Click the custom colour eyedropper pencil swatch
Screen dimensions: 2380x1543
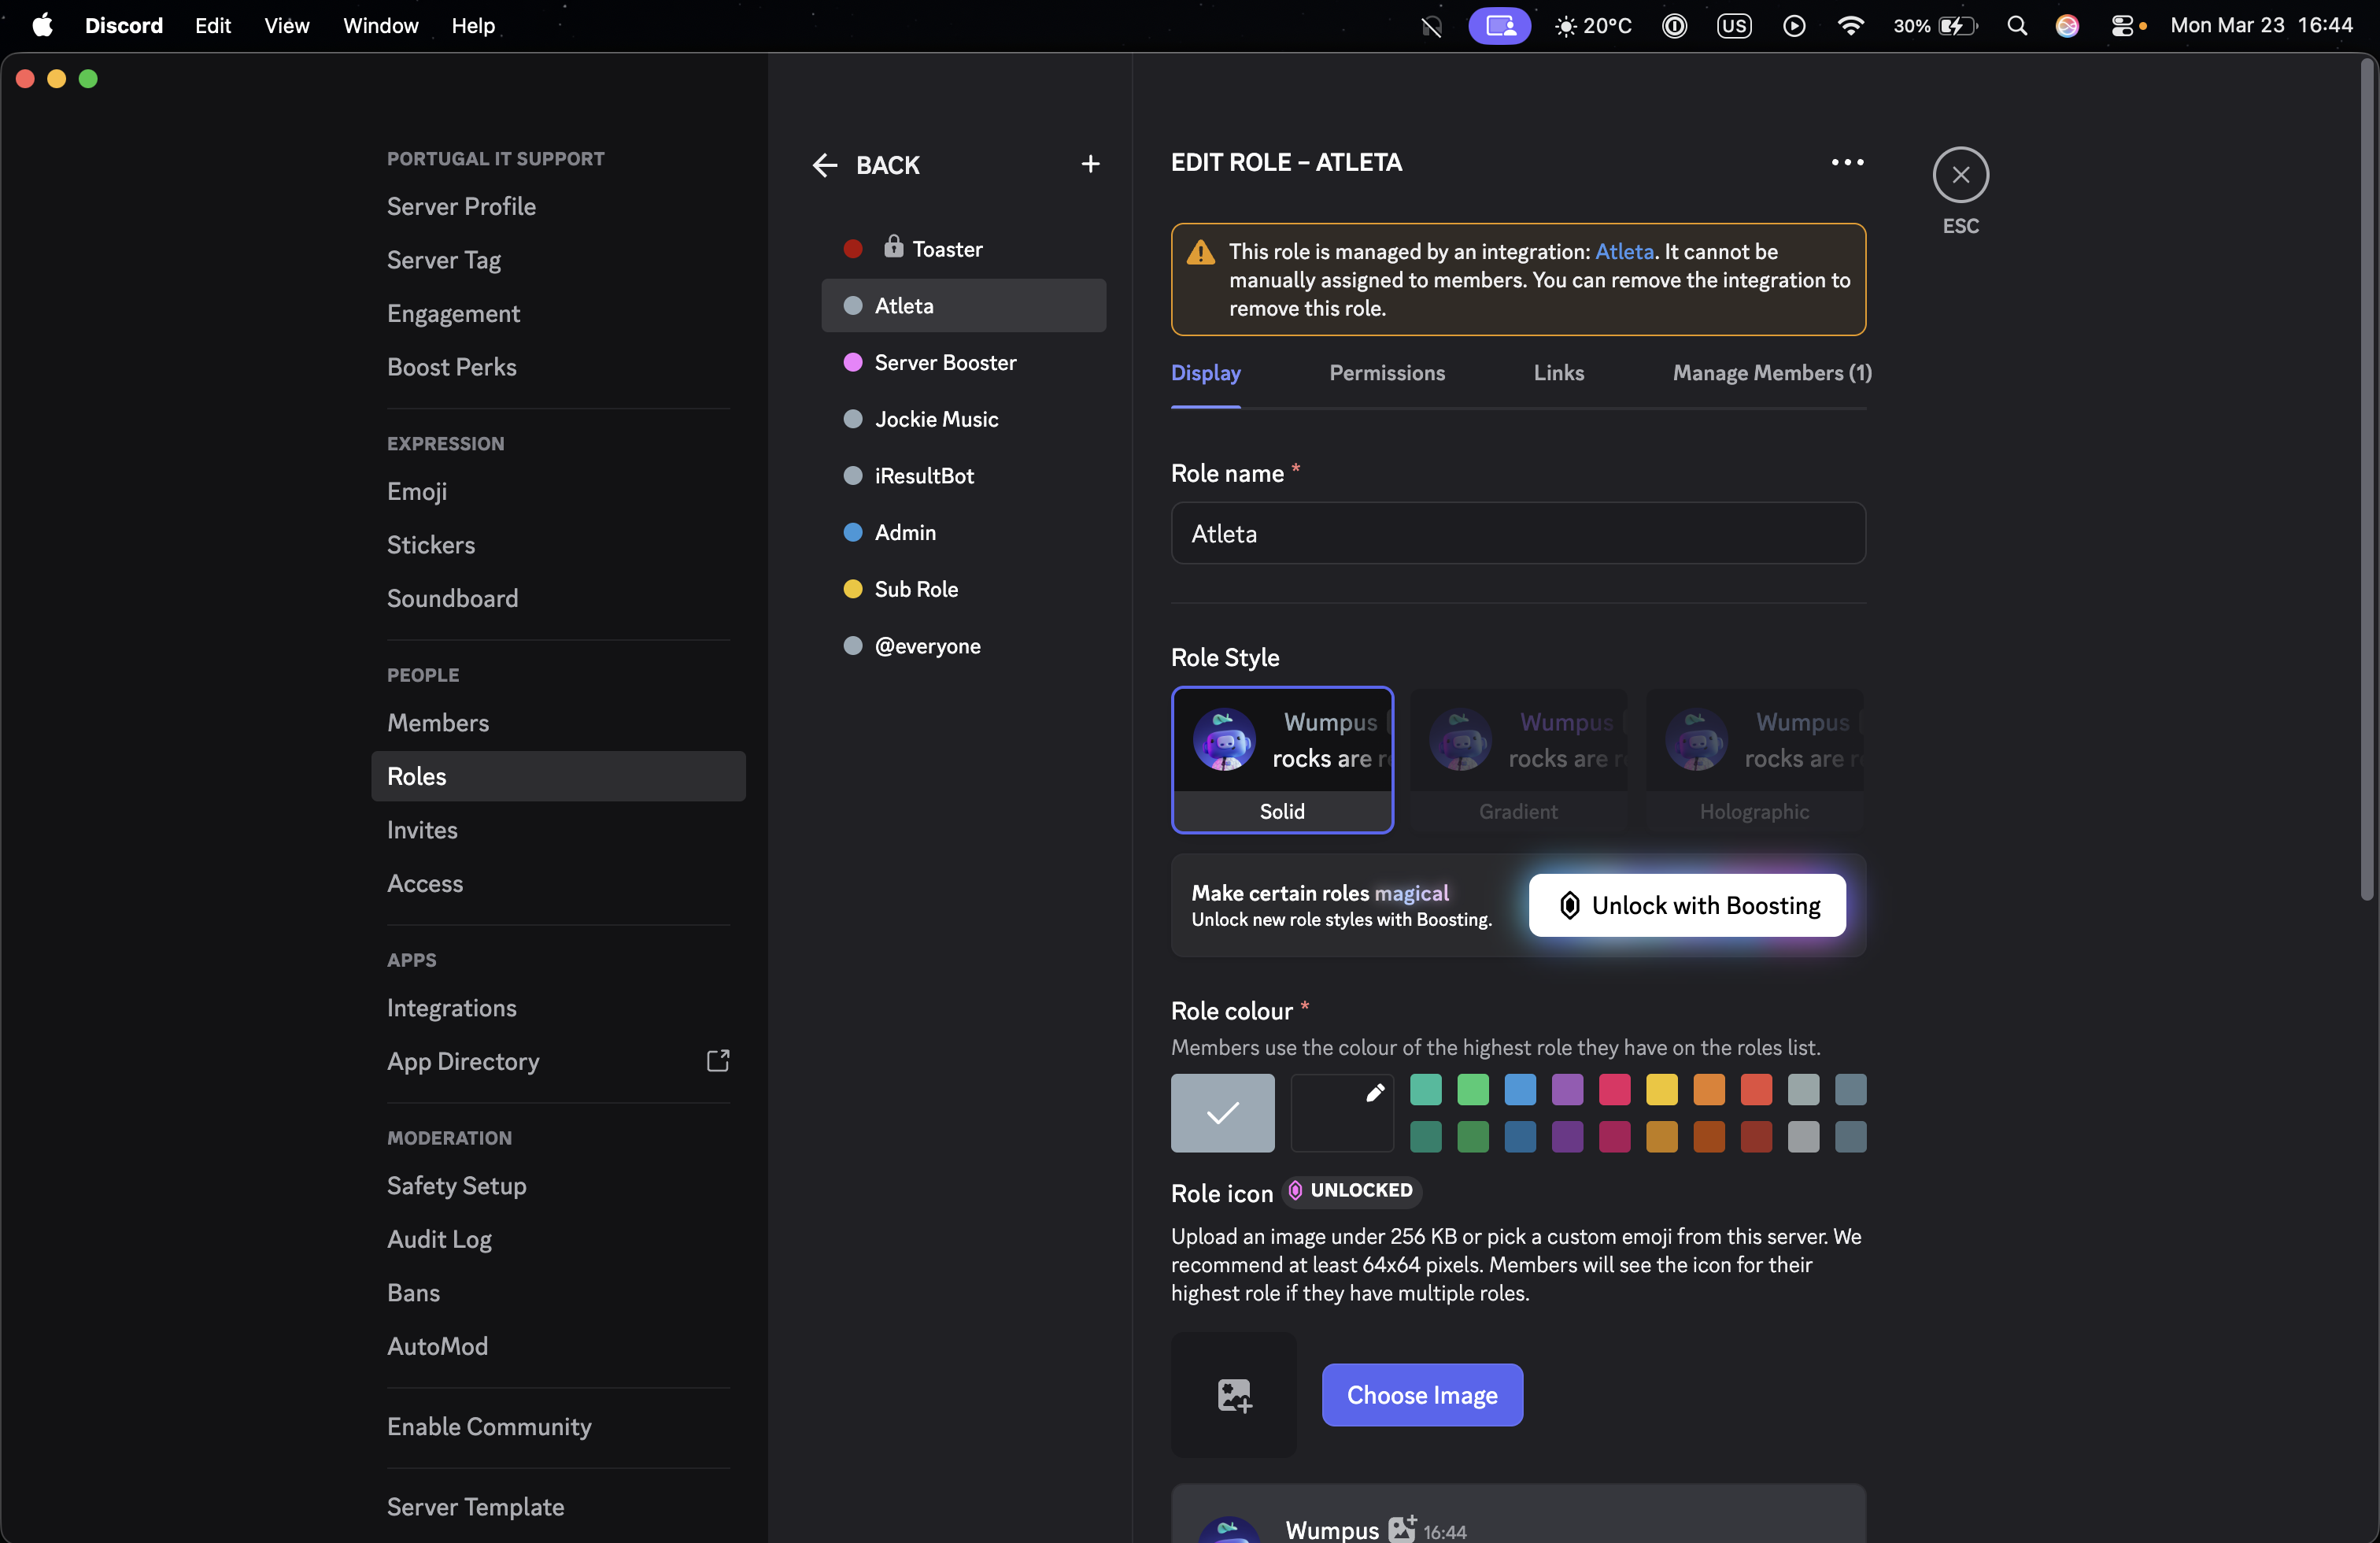pos(1342,1112)
